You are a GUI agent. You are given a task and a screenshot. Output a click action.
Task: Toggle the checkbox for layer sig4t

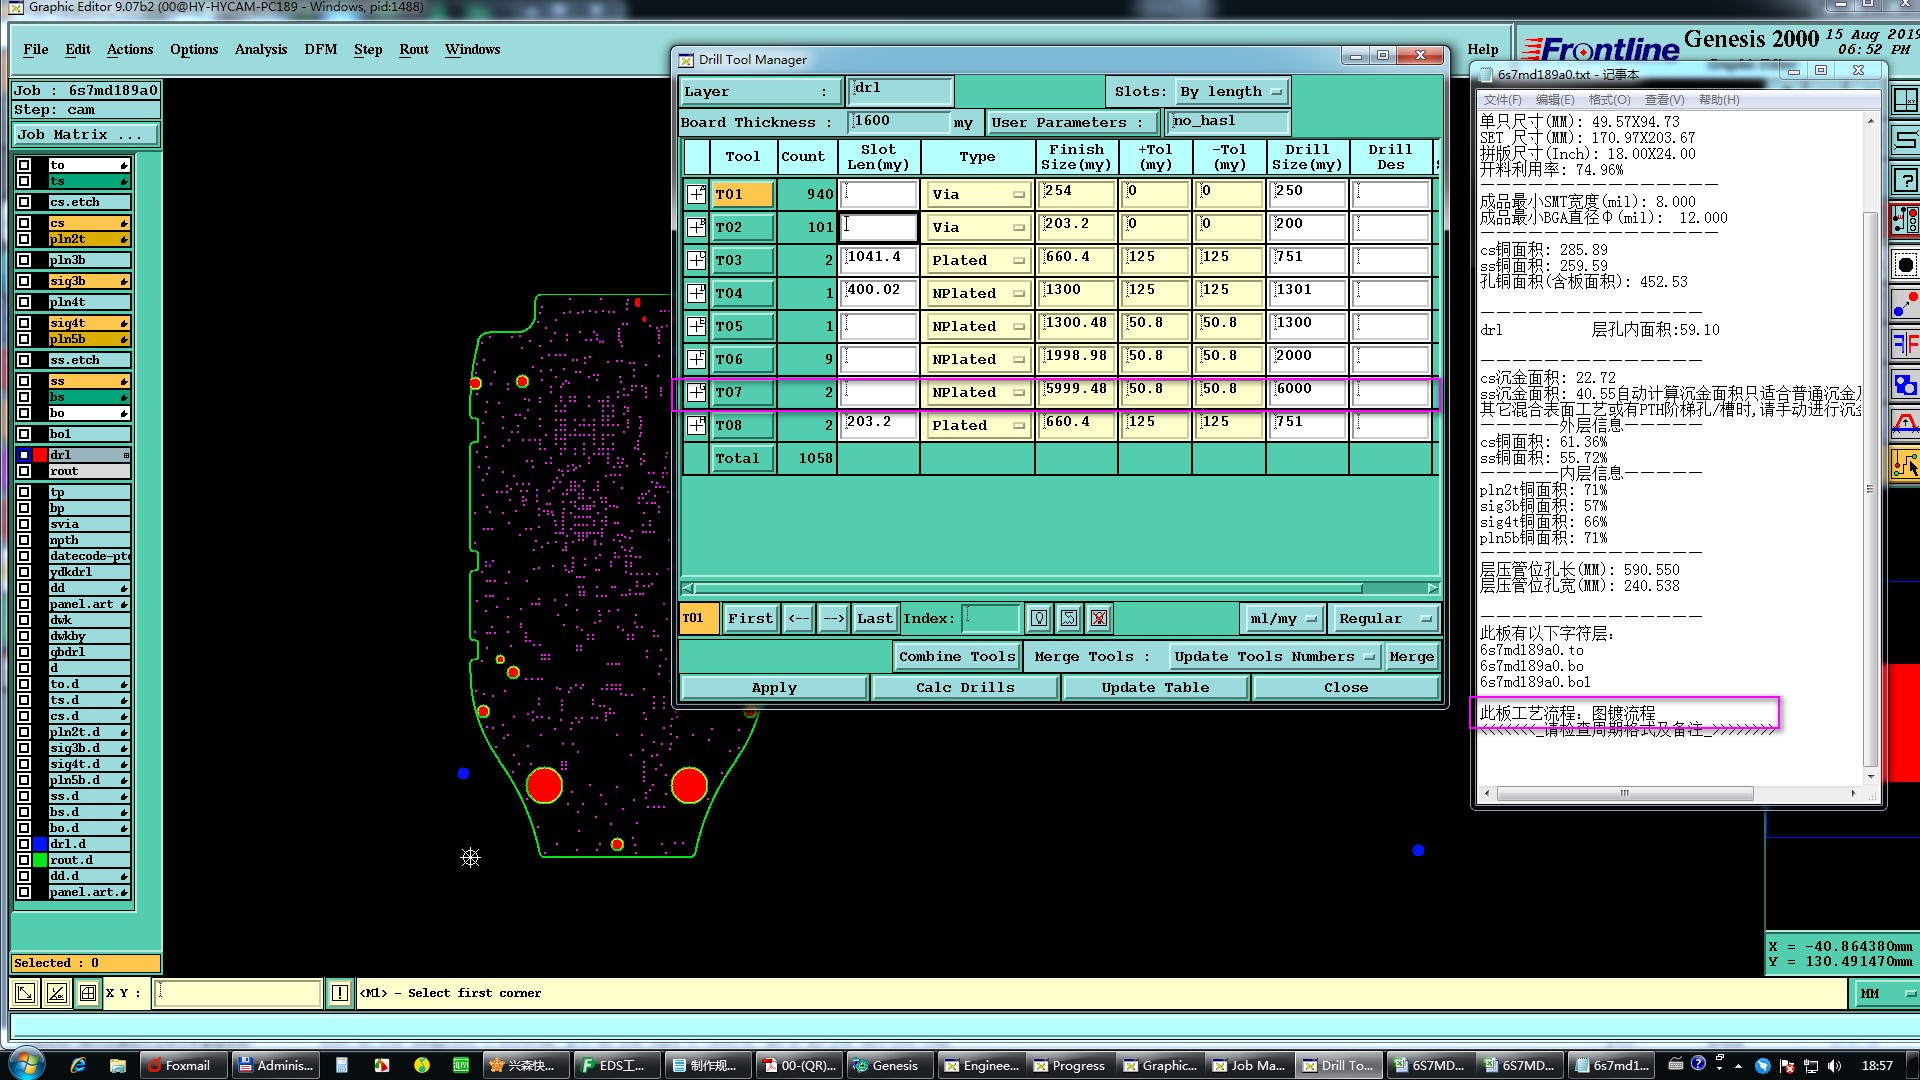pyautogui.click(x=24, y=323)
